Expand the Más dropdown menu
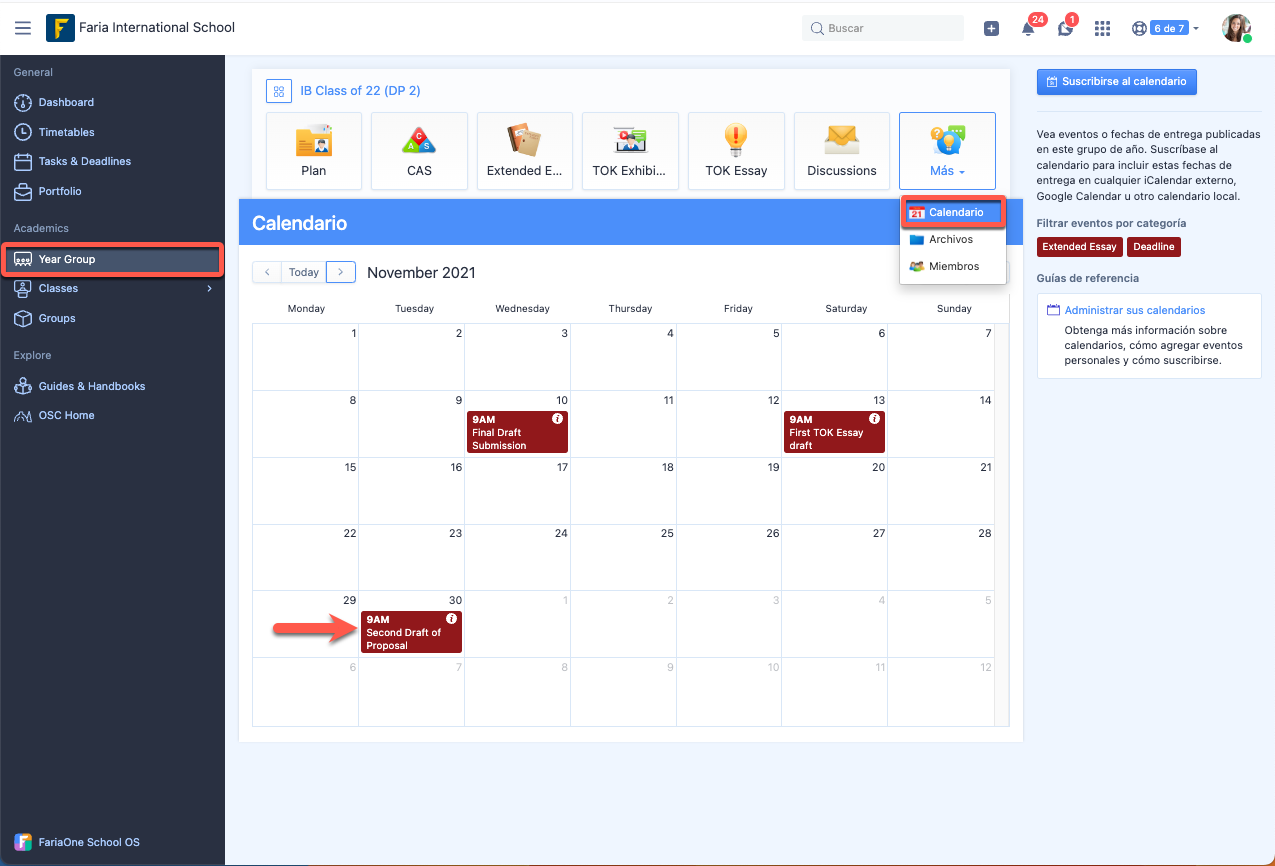Screen dimensions: 1275x866 click(946, 151)
